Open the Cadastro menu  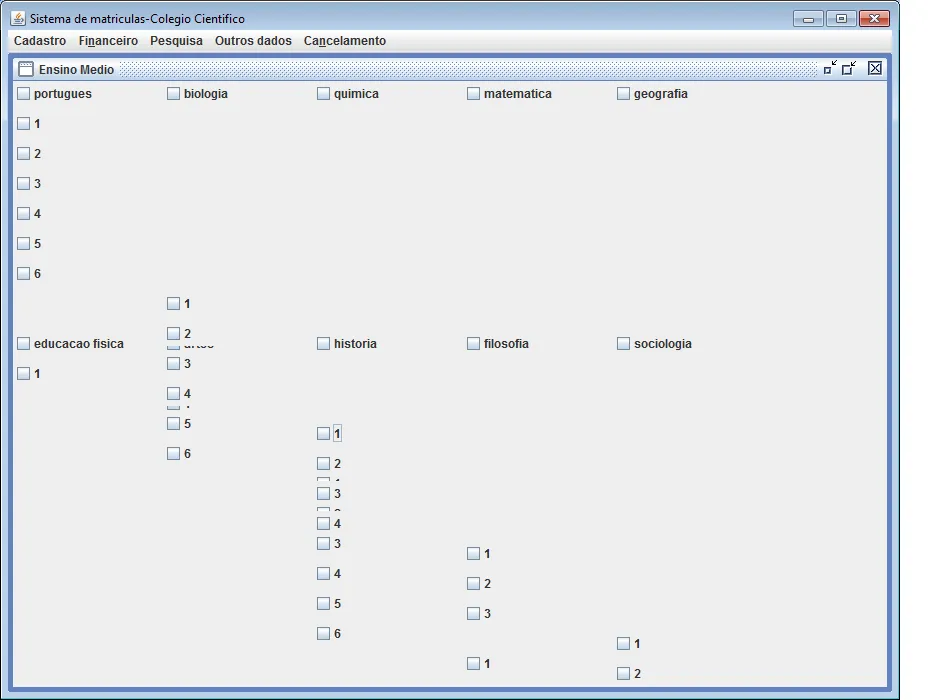pyautogui.click(x=40, y=41)
